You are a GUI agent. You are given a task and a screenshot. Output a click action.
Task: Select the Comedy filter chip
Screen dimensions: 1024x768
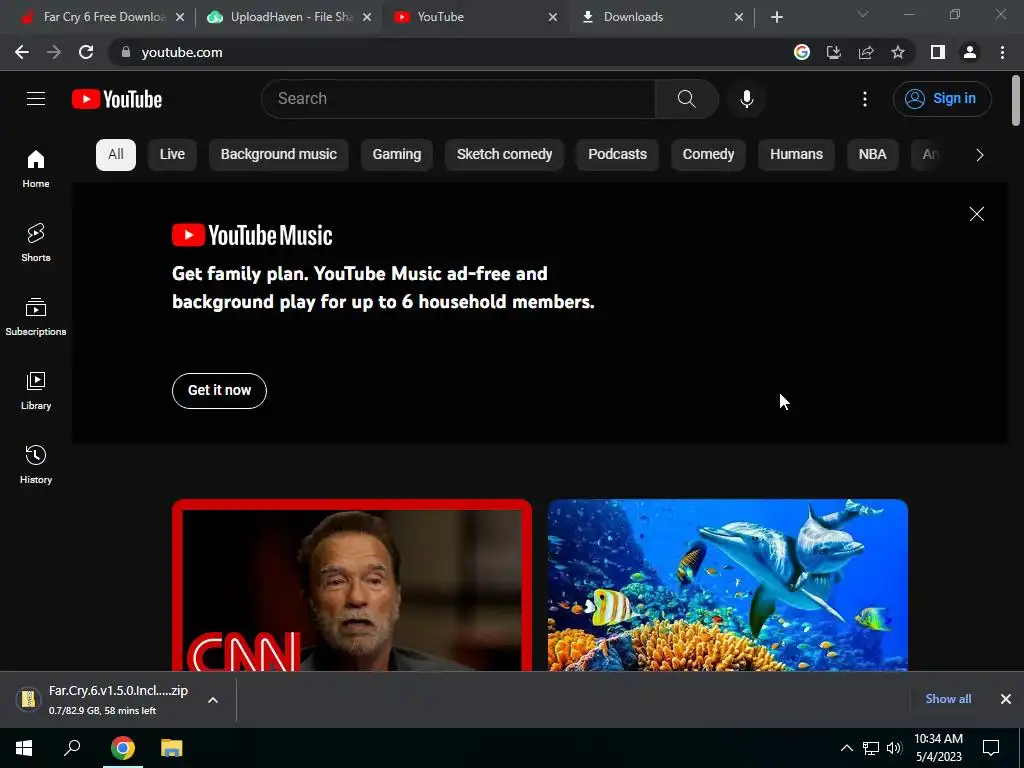[x=708, y=155]
